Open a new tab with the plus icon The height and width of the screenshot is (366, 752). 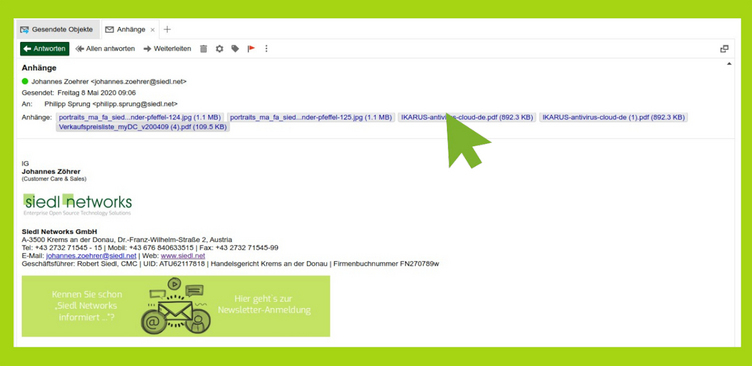(167, 29)
